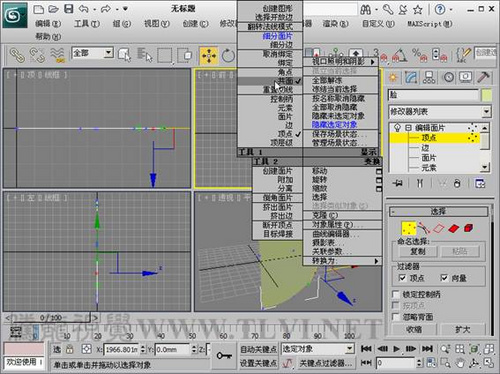500x374 pixels.
Task: Click the object color swatch beside name
Action: pyautogui.click(x=487, y=95)
